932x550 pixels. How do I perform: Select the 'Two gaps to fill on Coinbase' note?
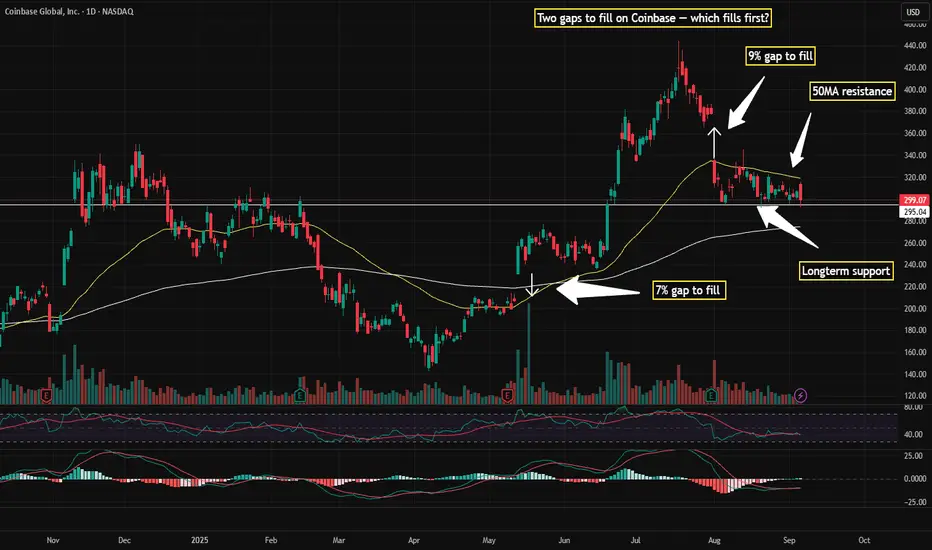pos(653,18)
